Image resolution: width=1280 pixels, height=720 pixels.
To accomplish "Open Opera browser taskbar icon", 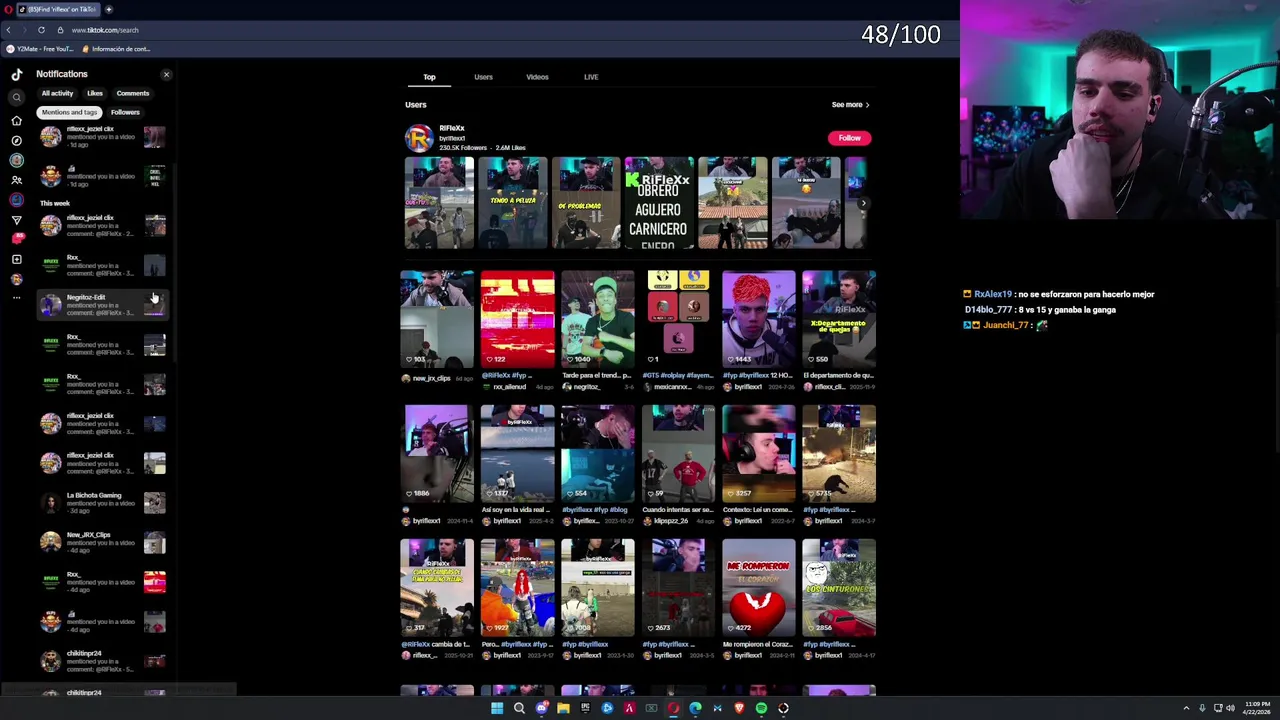I will 673,708.
